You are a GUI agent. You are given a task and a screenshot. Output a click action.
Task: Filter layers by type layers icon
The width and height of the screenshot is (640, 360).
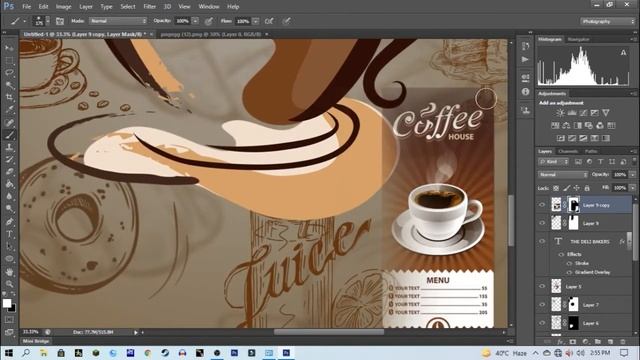click(x=600, y=162)
